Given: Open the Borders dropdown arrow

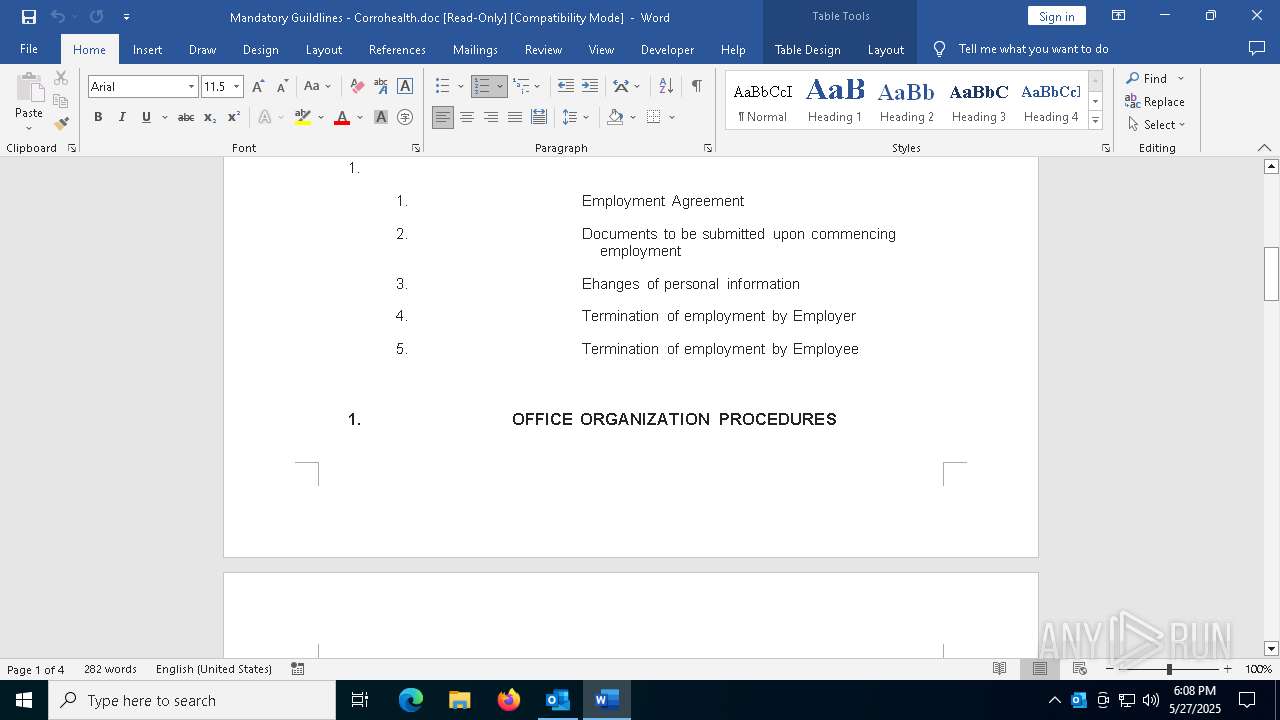Looking at the screenshot, I should coord(672,117).
